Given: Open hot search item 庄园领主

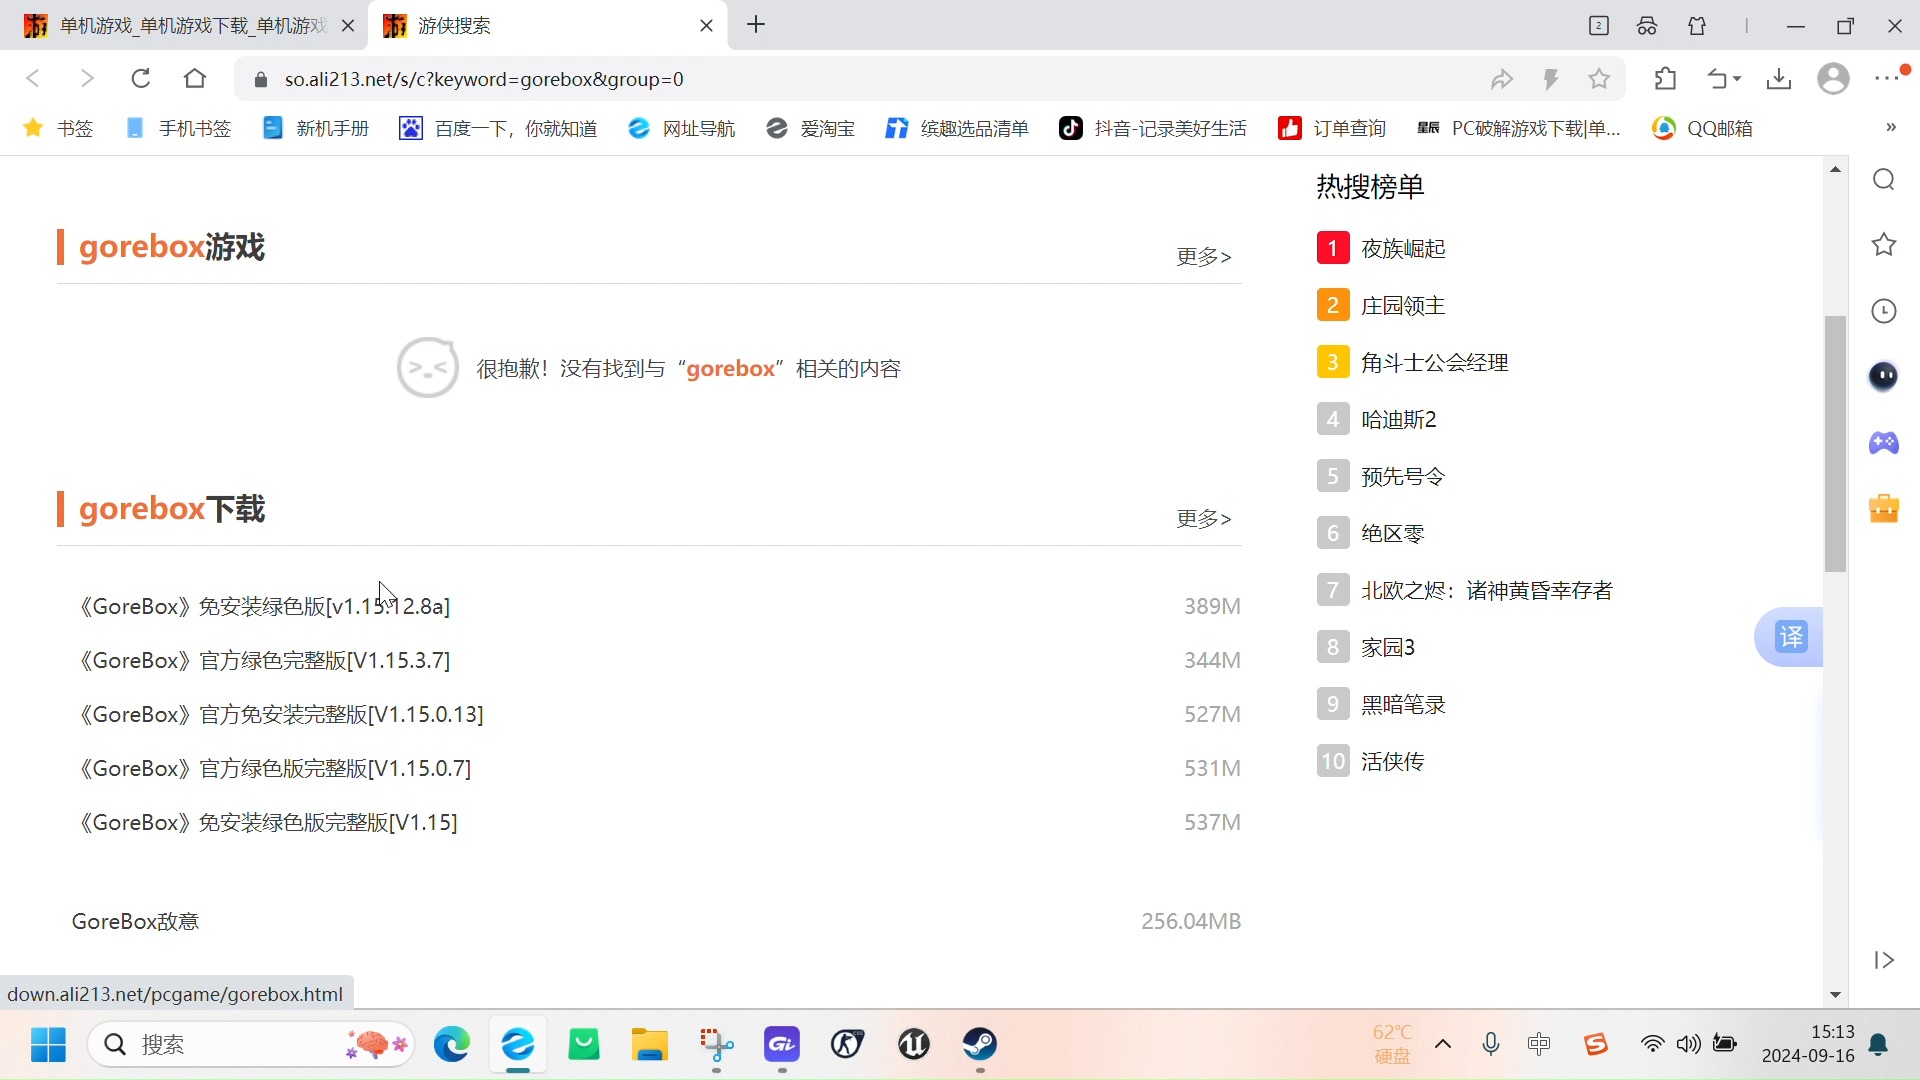Looking at the screenshot, I should 1403,305.
